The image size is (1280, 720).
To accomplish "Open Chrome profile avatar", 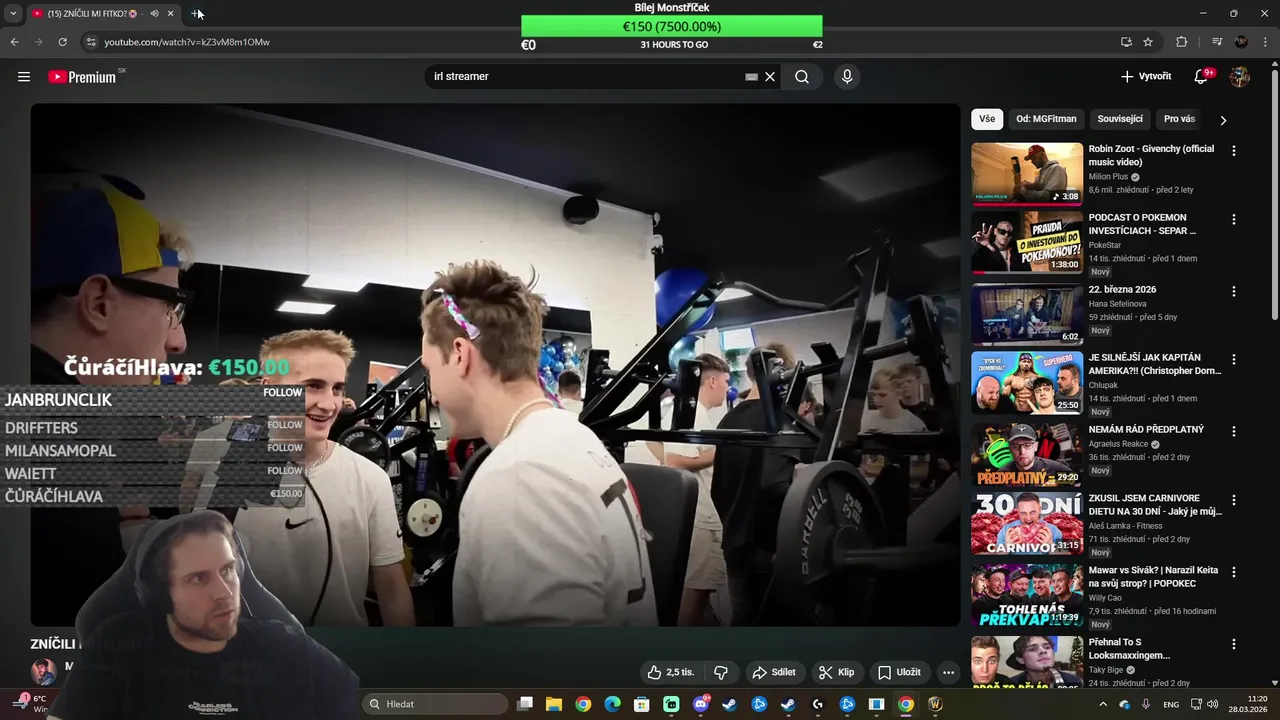I will (x=1241, y=42).
